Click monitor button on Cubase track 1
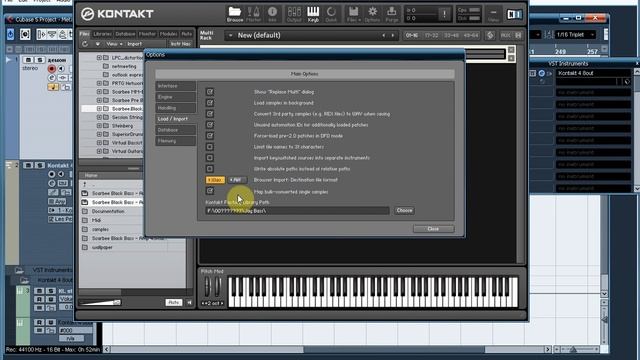 [x=61, y=69]
